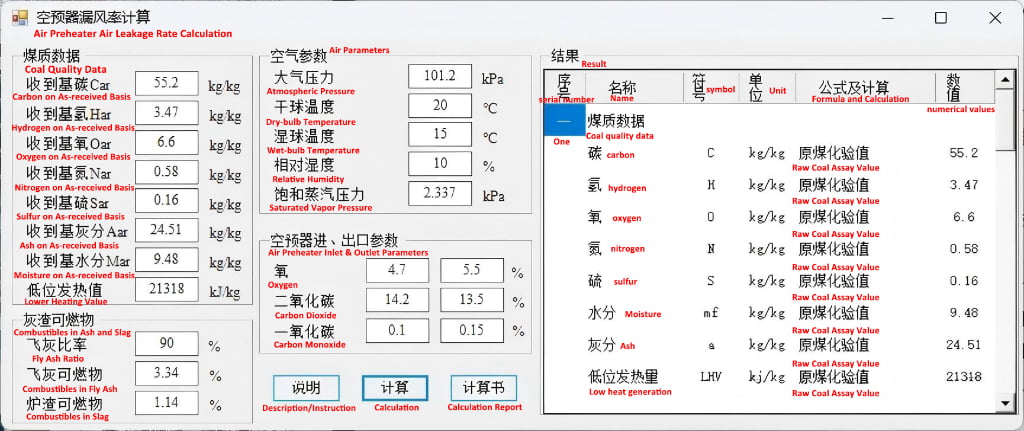Select the 大气压力 atmospheric pressure field
The width and height of the screenshot is (1024, 431).
pos(440,77)
